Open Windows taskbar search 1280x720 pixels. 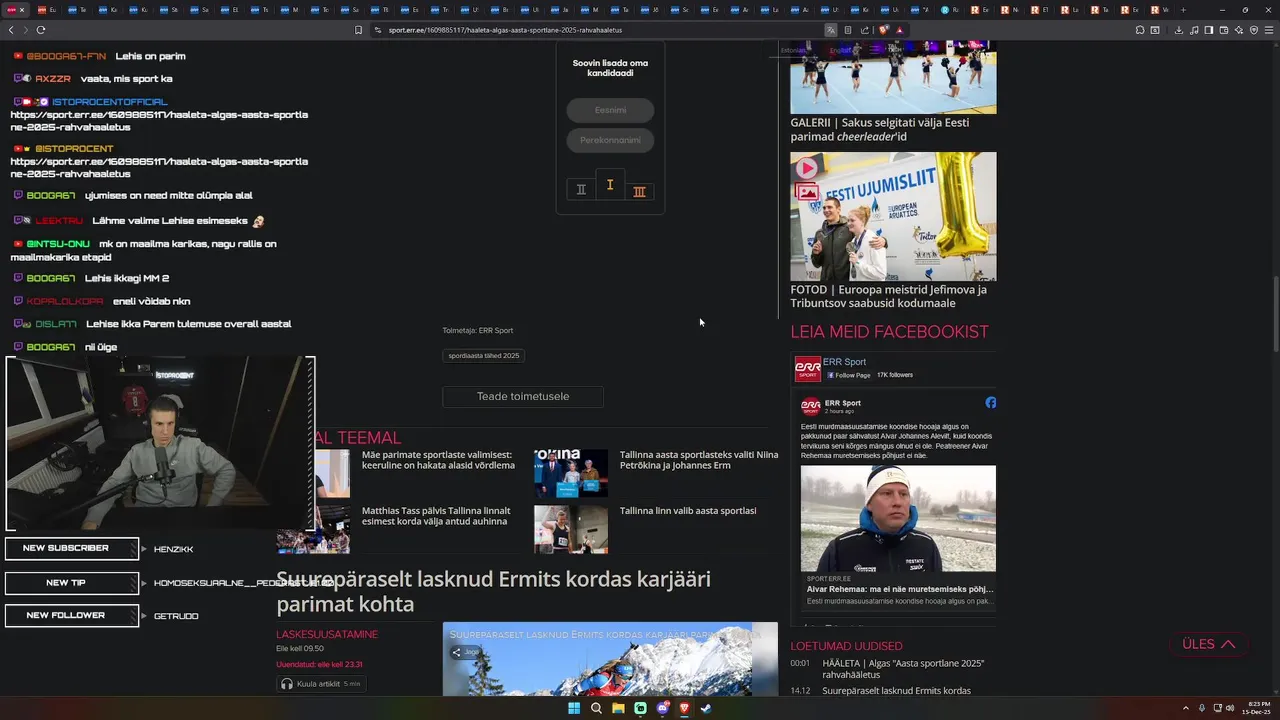(x=596, y=708)
